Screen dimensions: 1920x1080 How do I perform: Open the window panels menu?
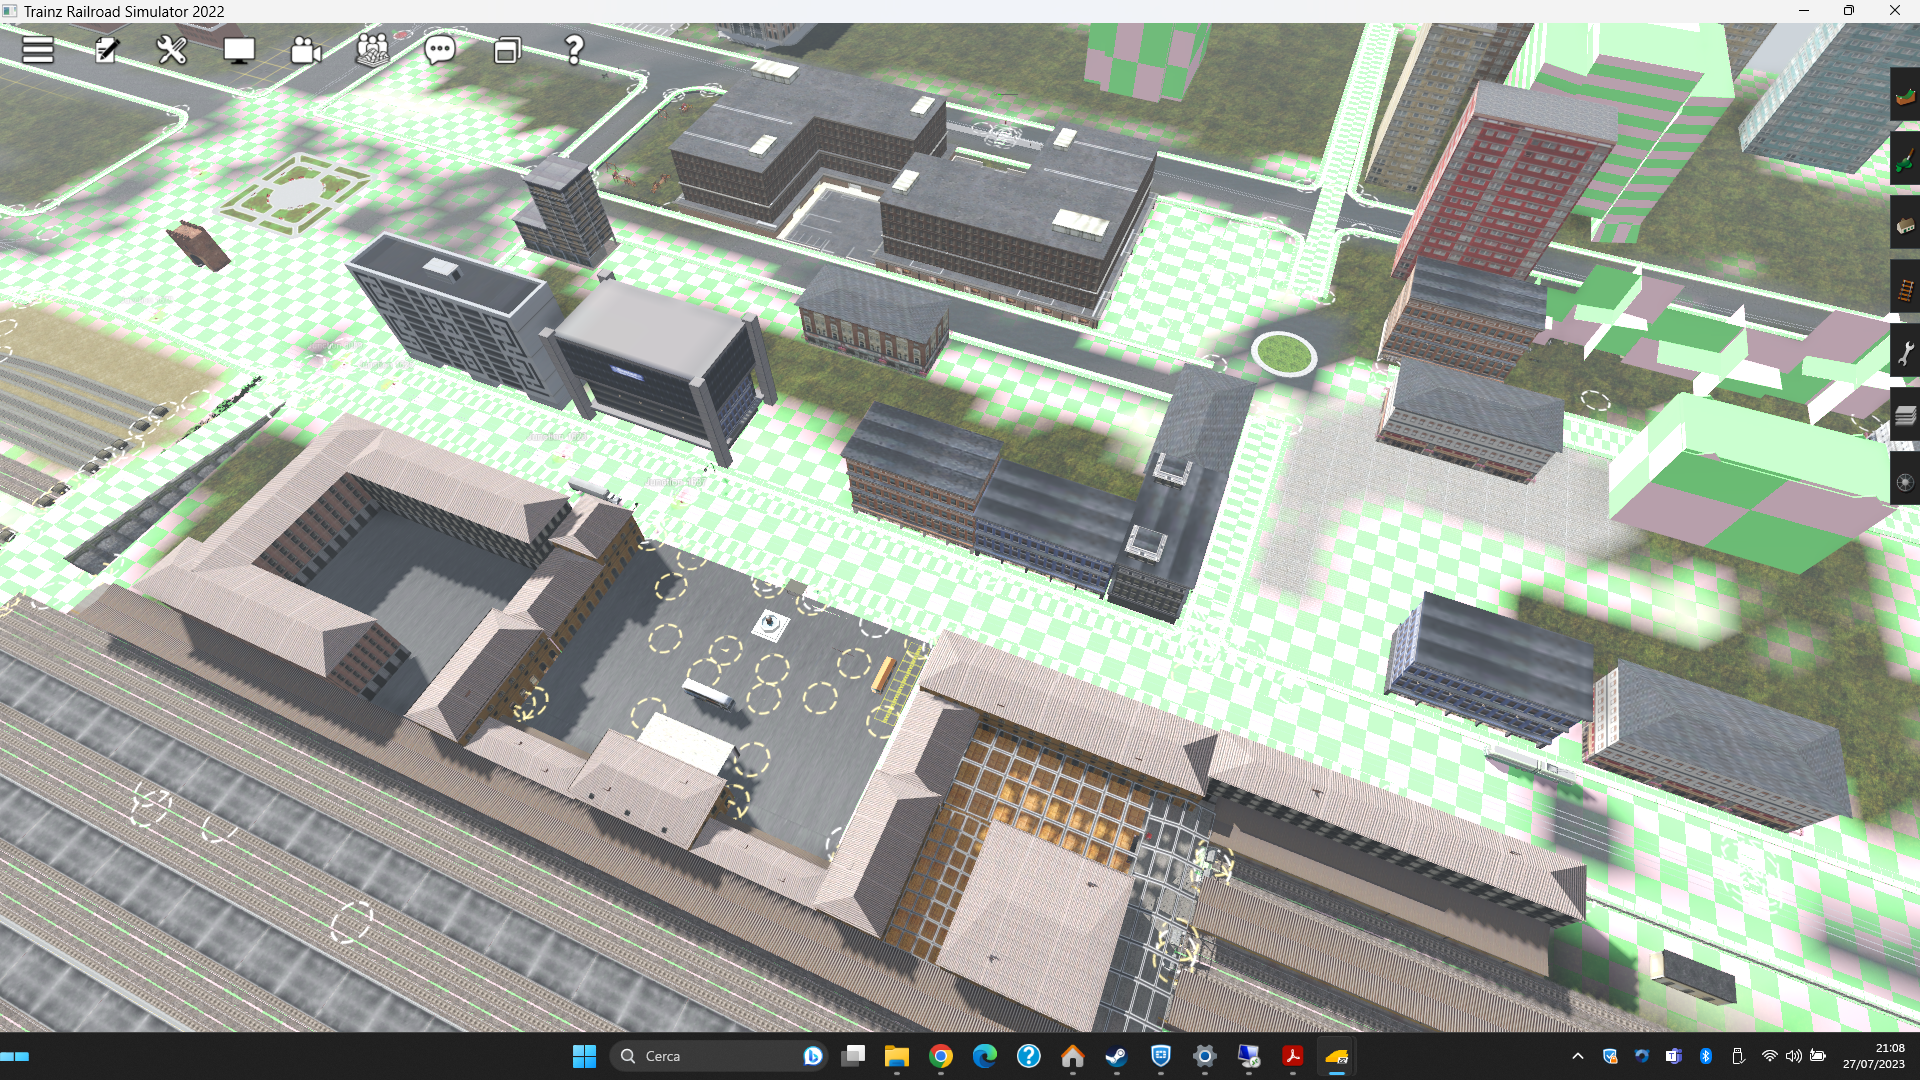(507, 50)
